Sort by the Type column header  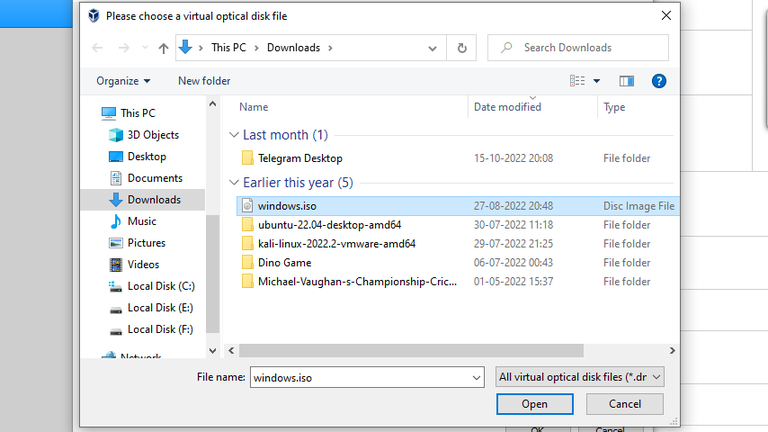614,107
